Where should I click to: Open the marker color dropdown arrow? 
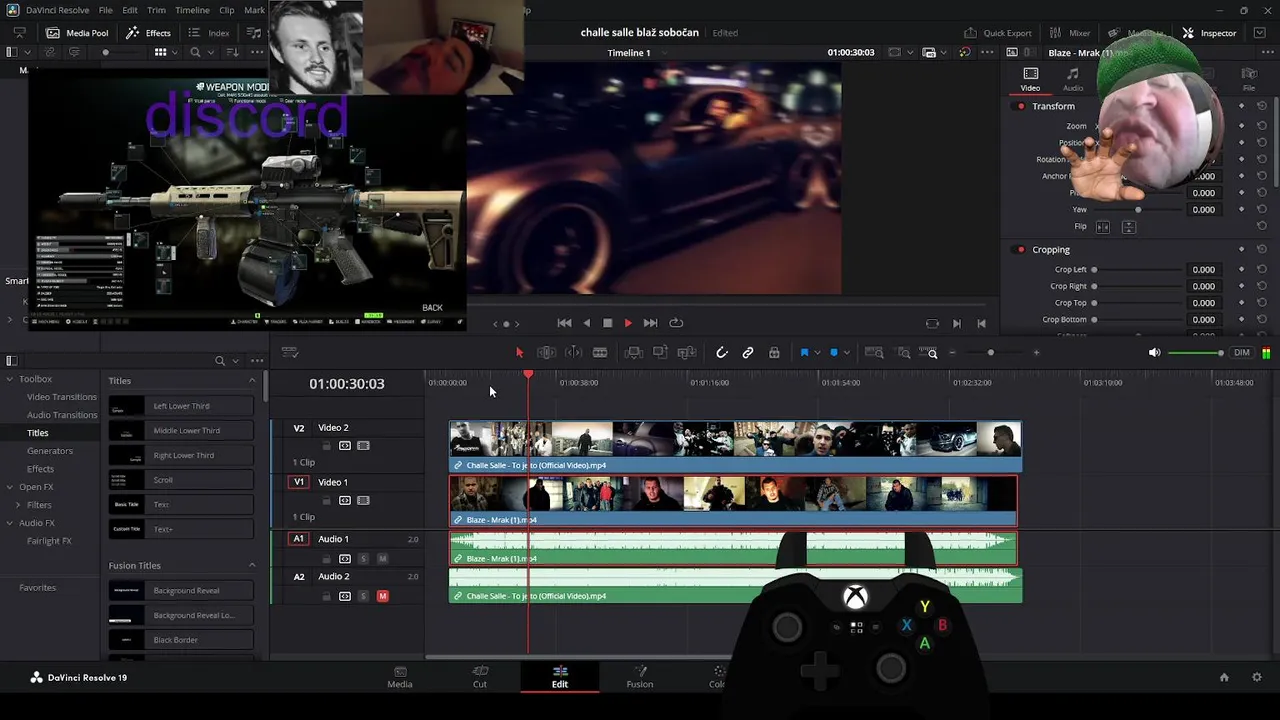(846, 353)
